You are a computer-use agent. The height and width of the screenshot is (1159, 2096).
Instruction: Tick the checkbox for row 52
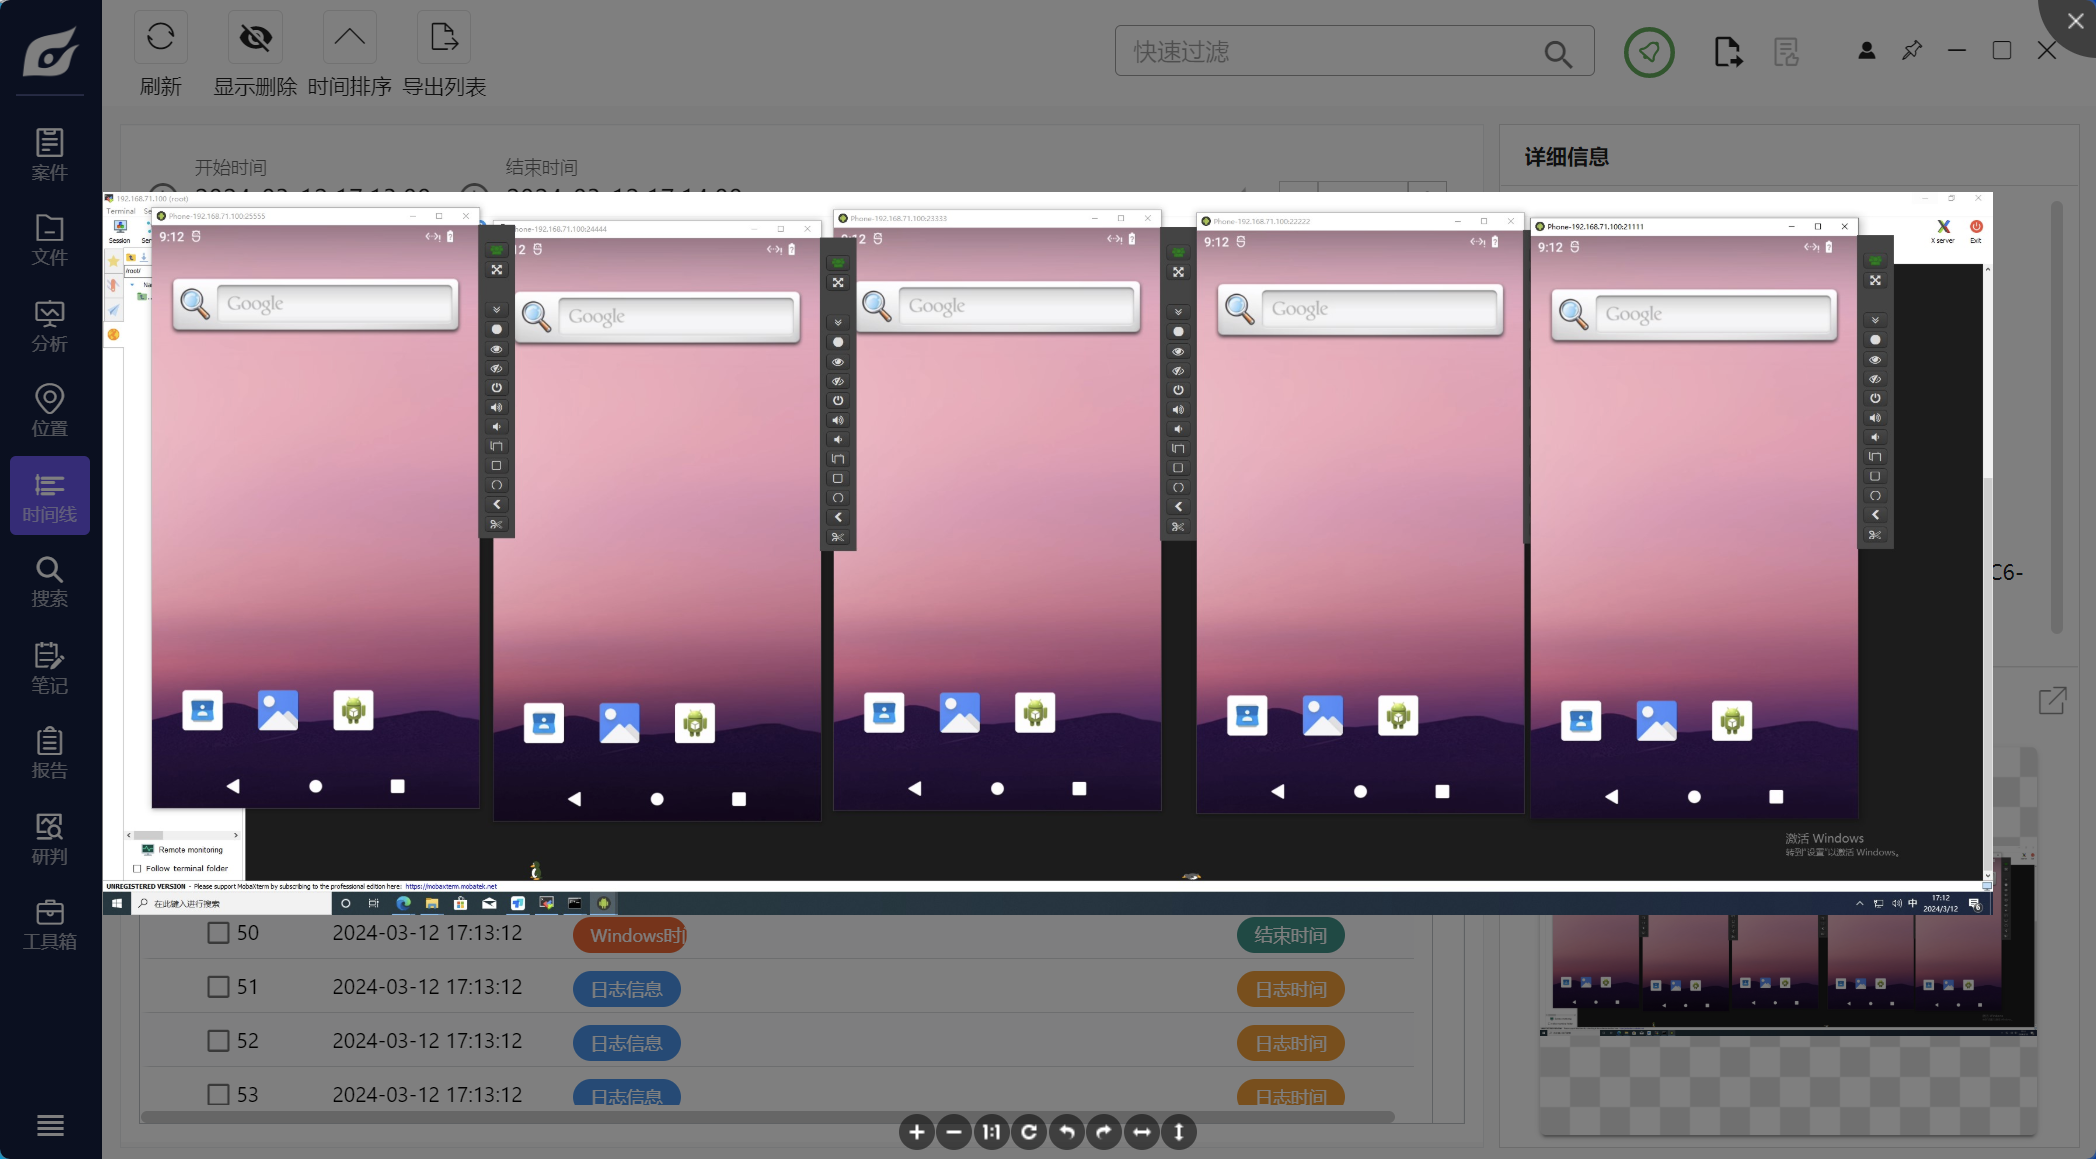218,1041
